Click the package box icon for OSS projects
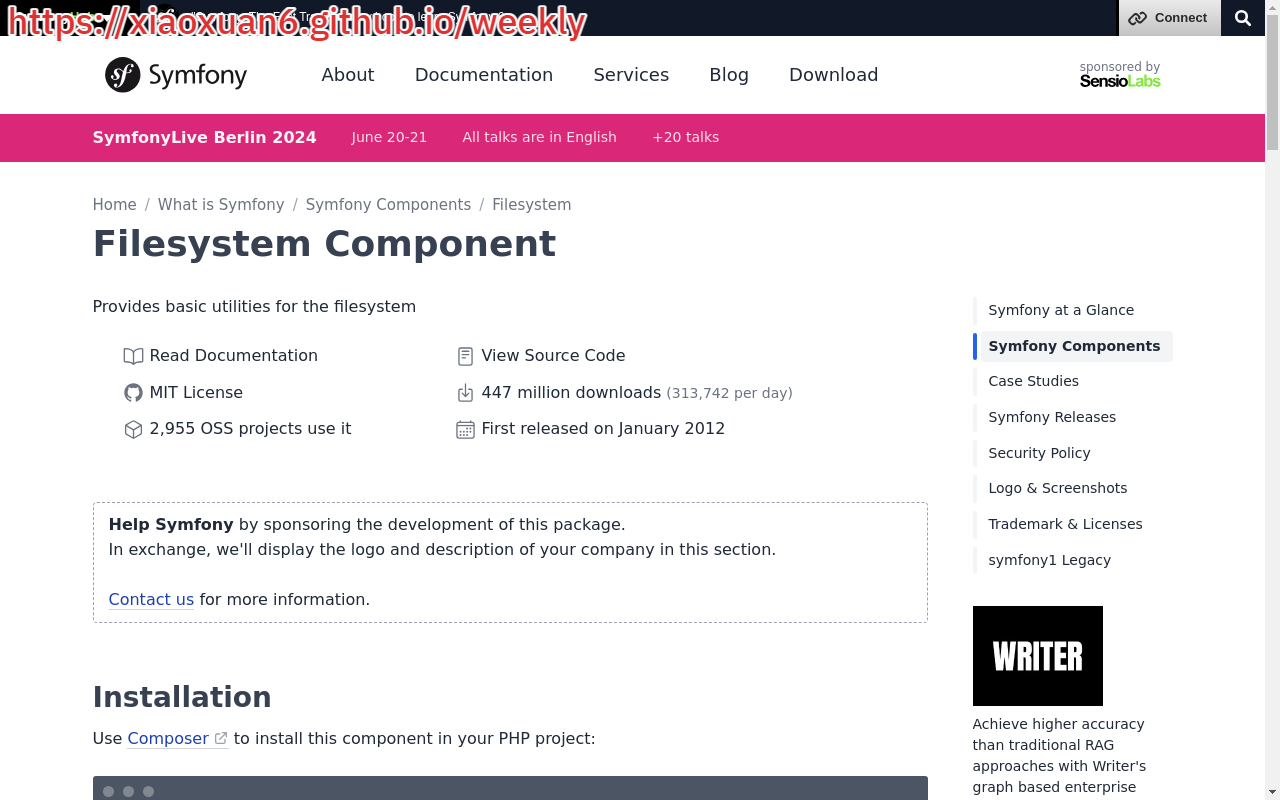 (133, 429)
